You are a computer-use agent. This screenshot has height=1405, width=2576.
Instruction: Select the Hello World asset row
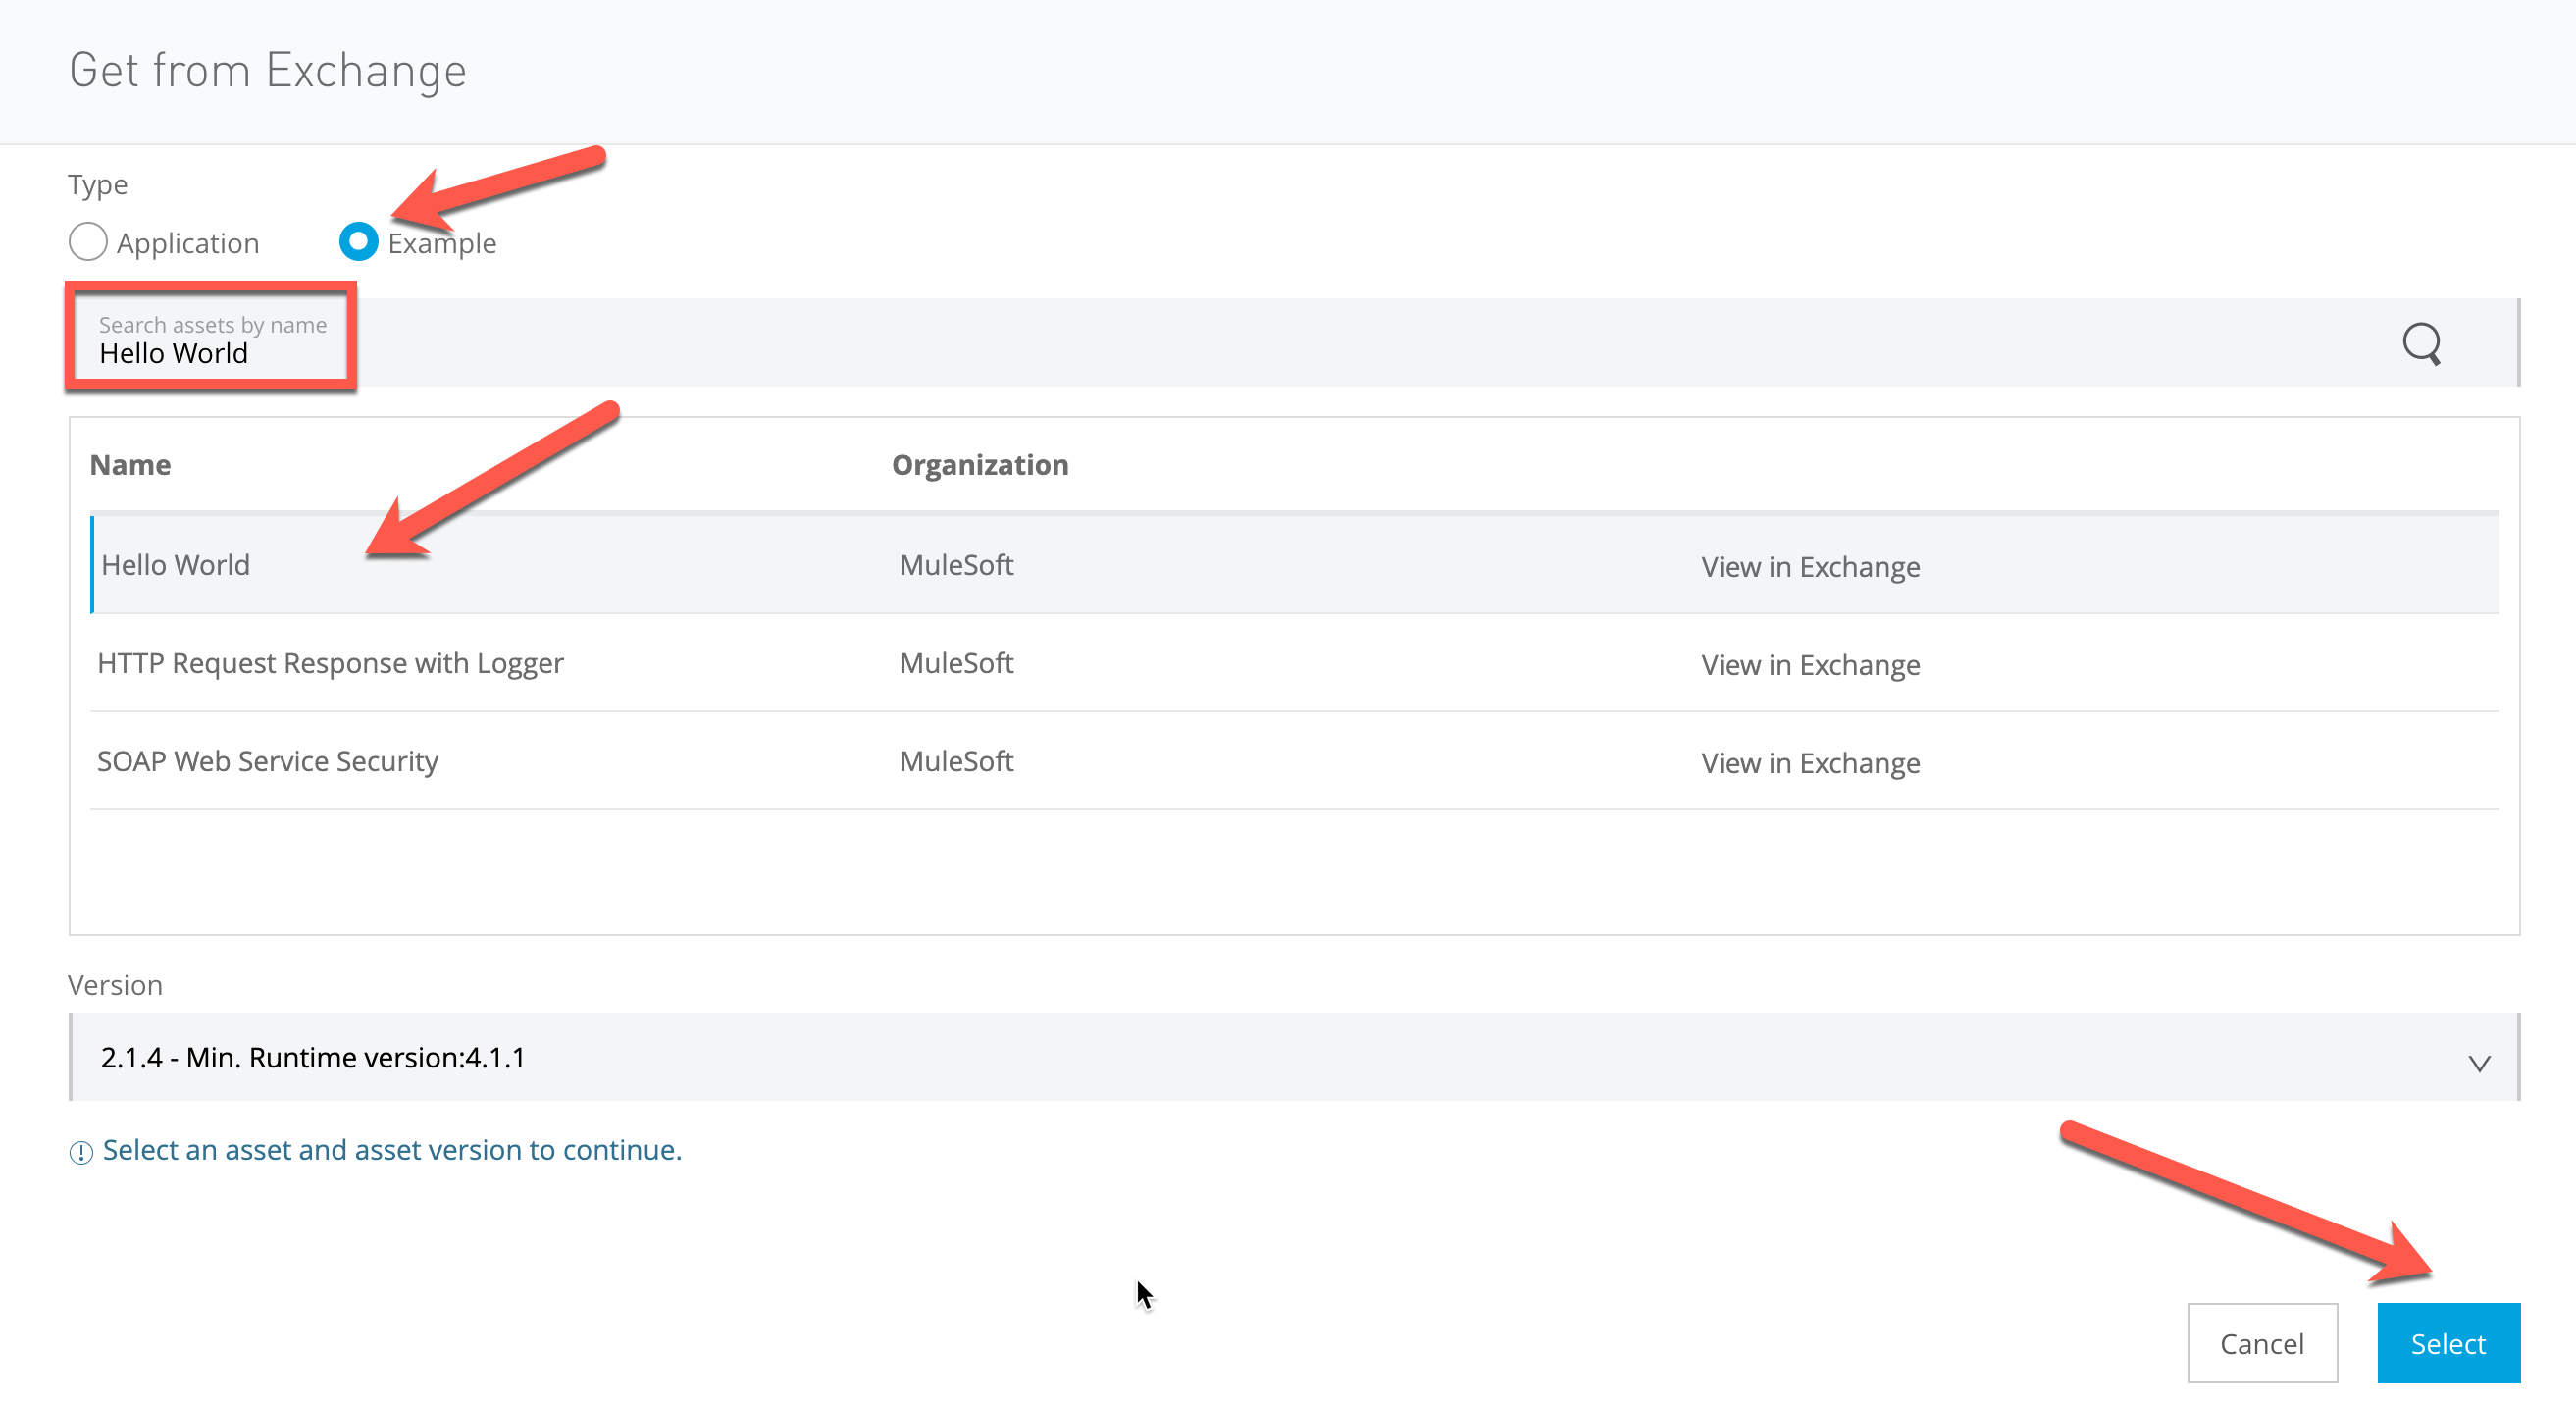(x=1294, y=565)
